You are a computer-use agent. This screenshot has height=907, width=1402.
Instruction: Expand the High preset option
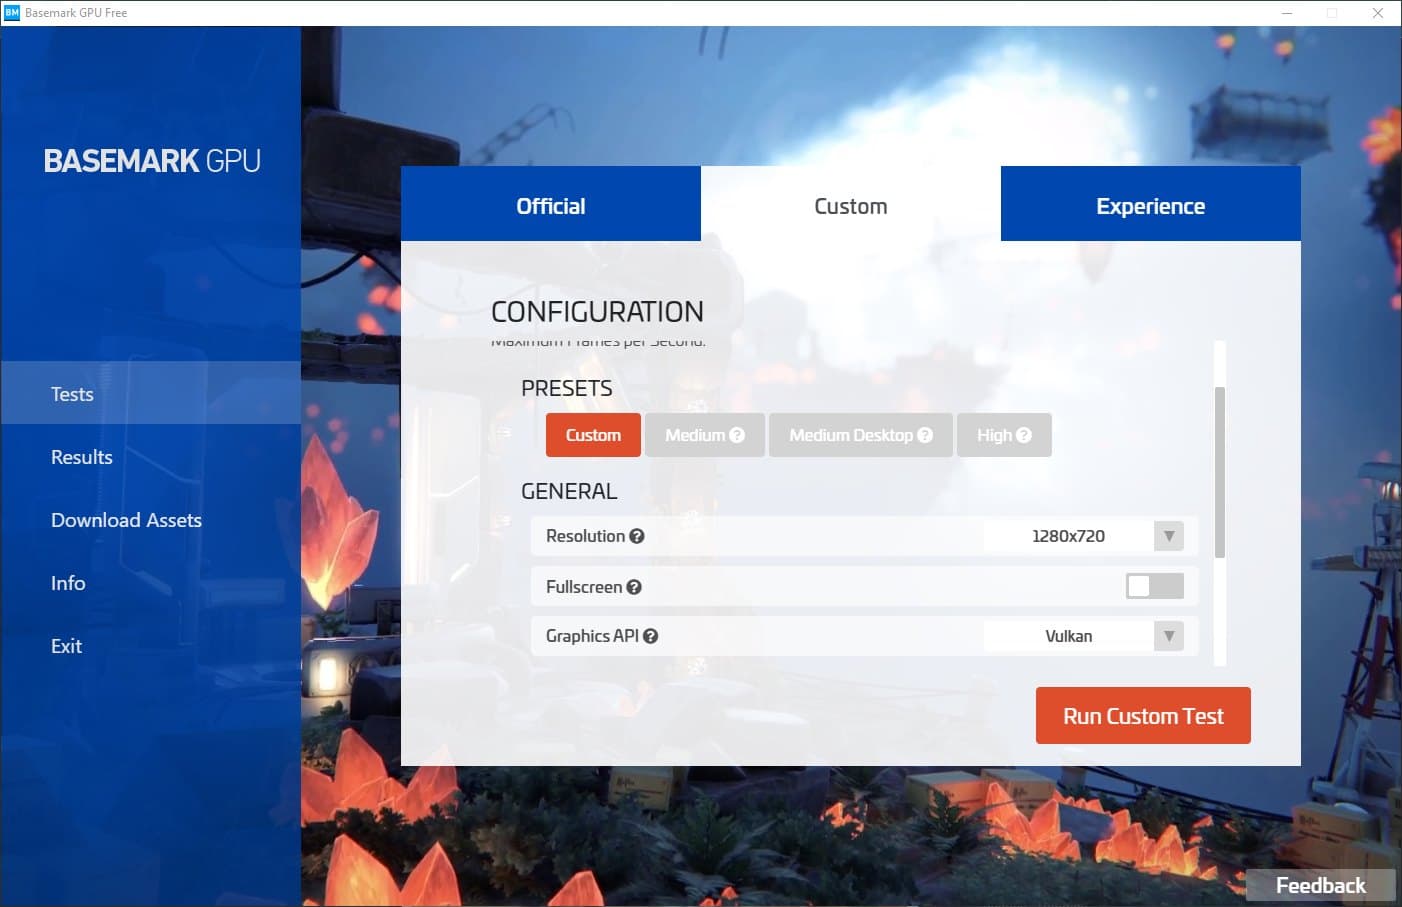(1004, 434)
